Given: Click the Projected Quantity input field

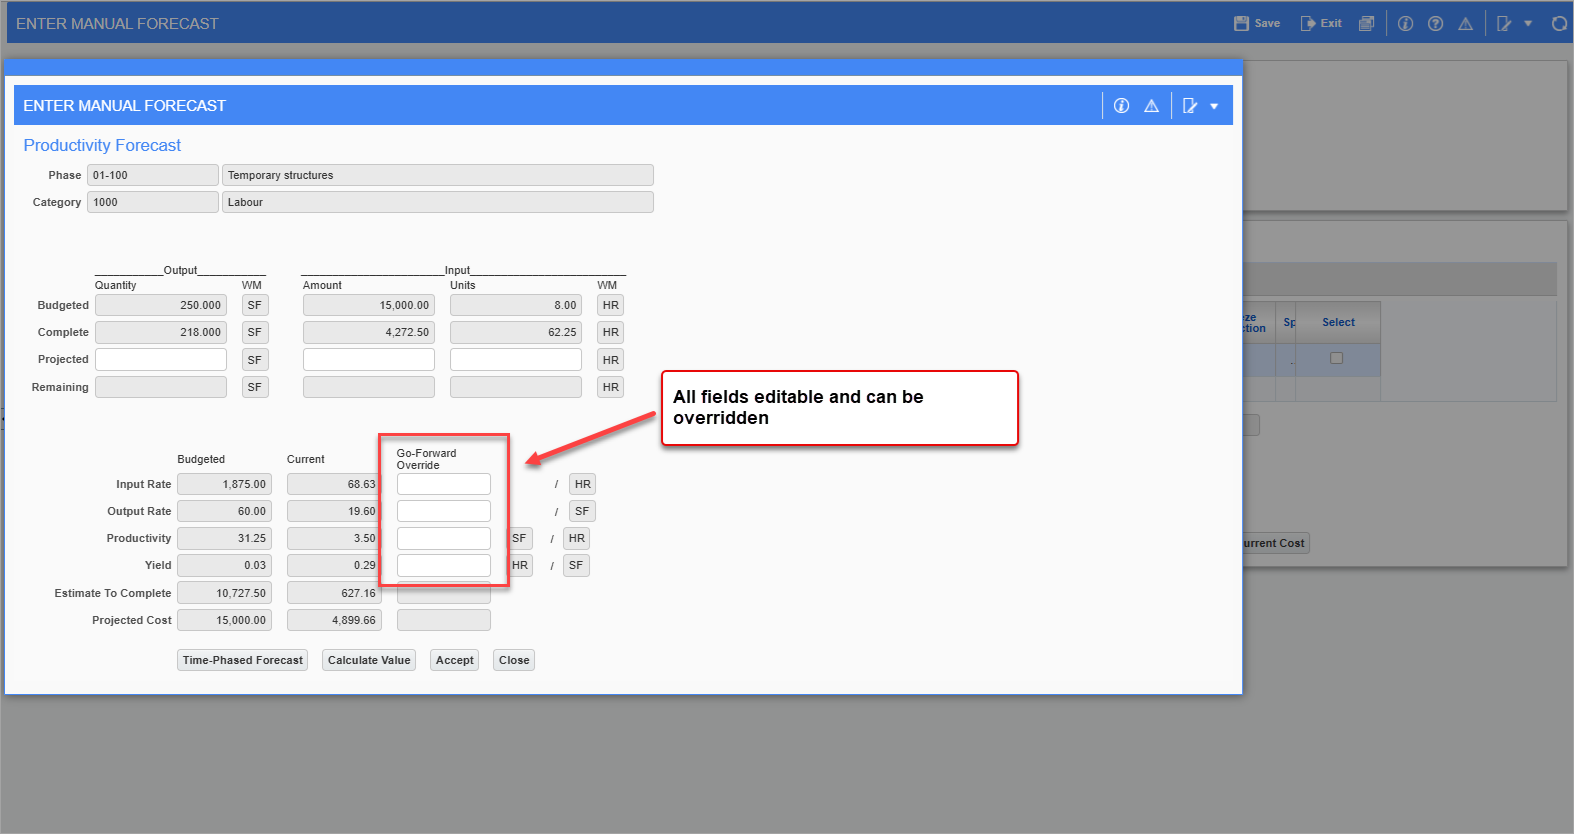Looking at the screenshot, I should click(x=161, y=359).
